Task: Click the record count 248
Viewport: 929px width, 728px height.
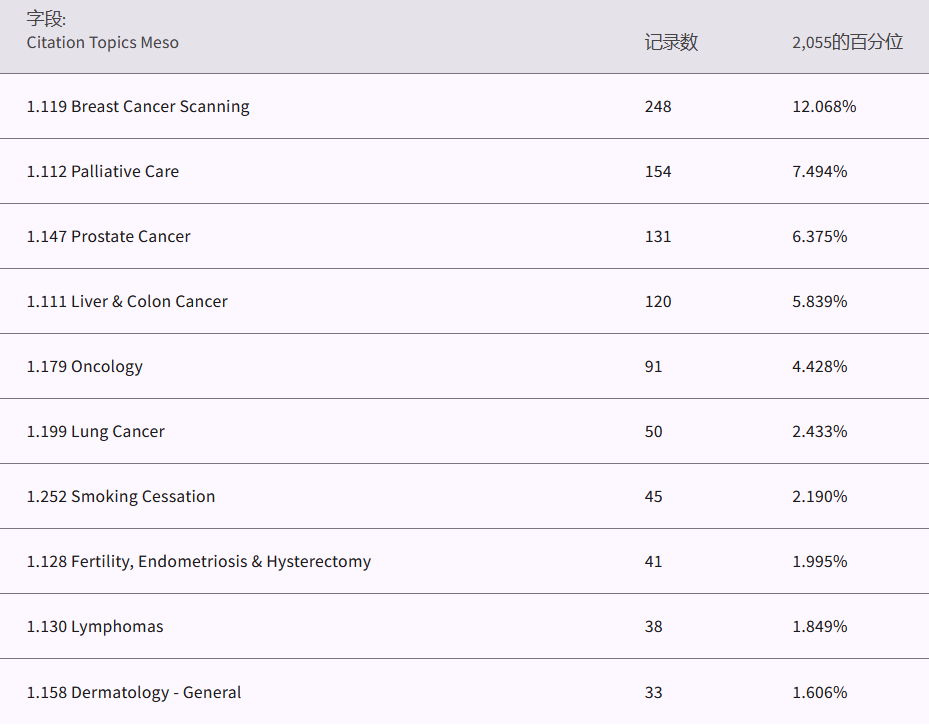Action: pyautogui.click(x=658, y=106)
